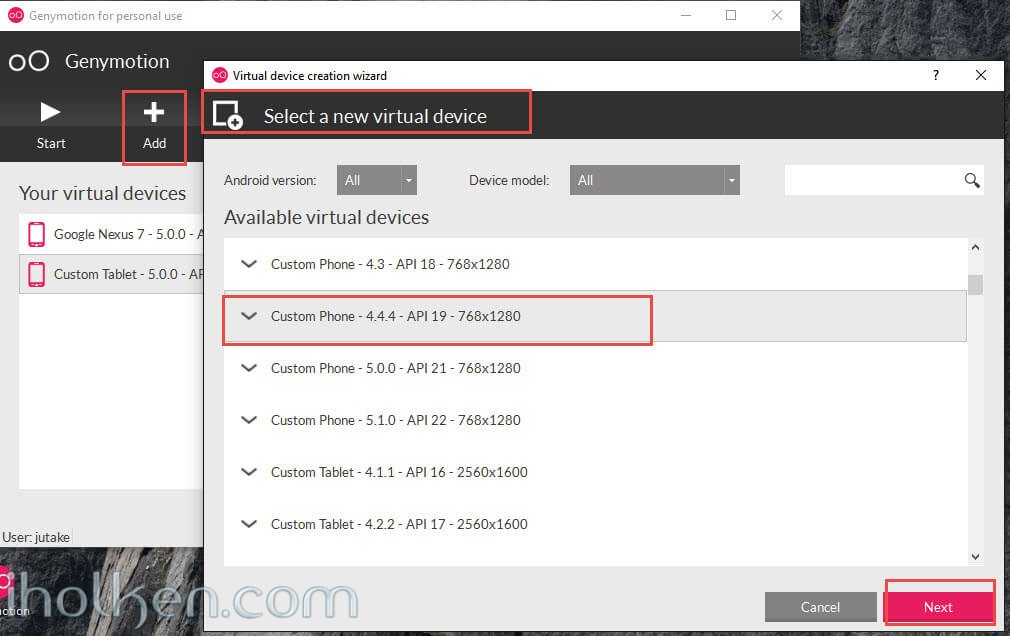Click the Custom Tablet 5.0.0 device icon
Viewport: 1010px width, 636px height.
[37, 275]
